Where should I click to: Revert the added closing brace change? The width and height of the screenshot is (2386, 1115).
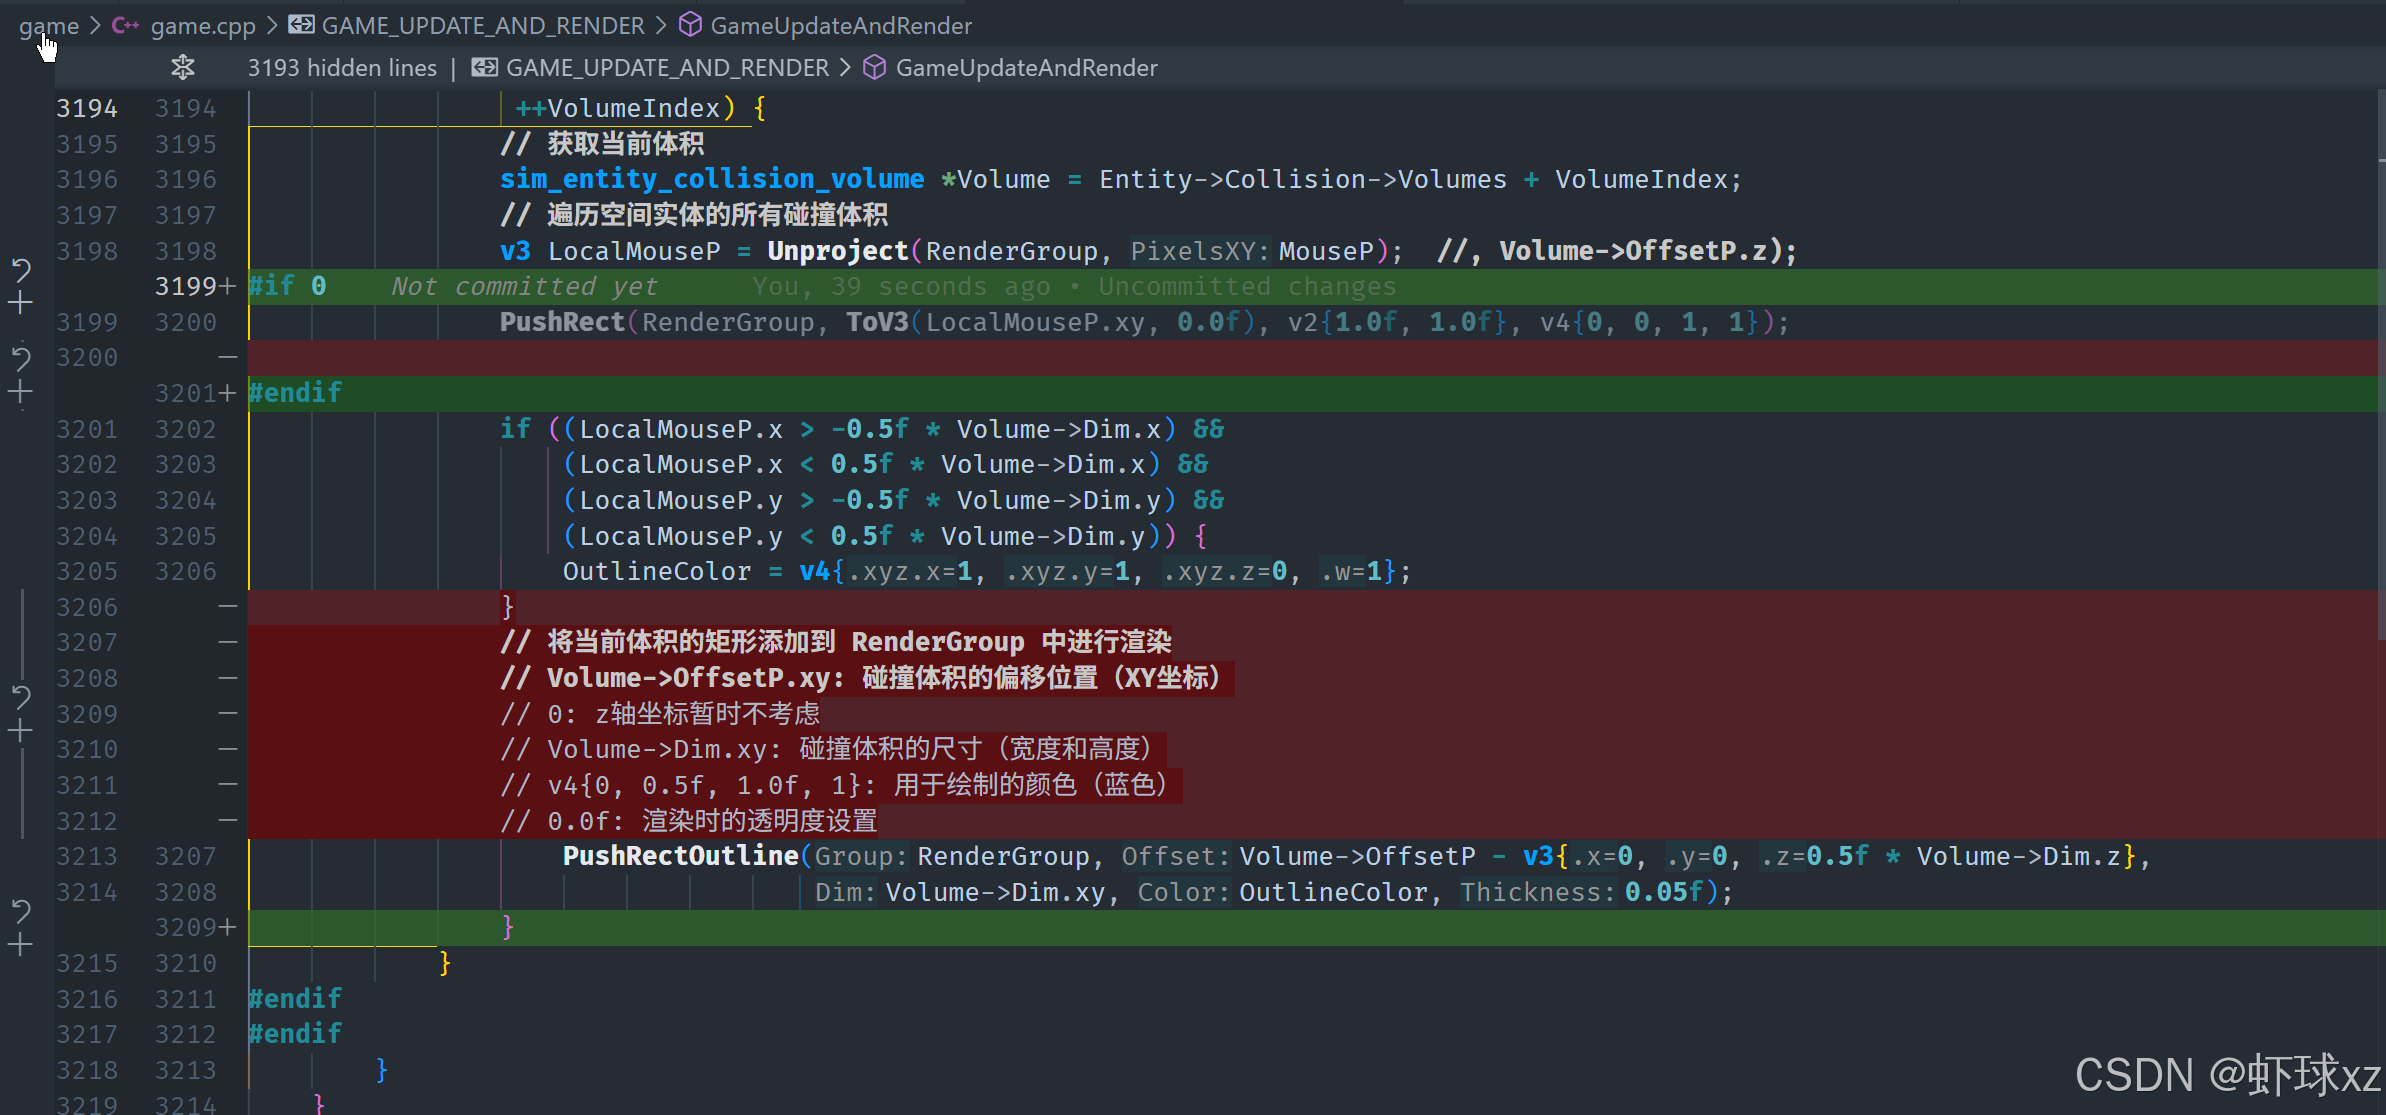point(21,910)
